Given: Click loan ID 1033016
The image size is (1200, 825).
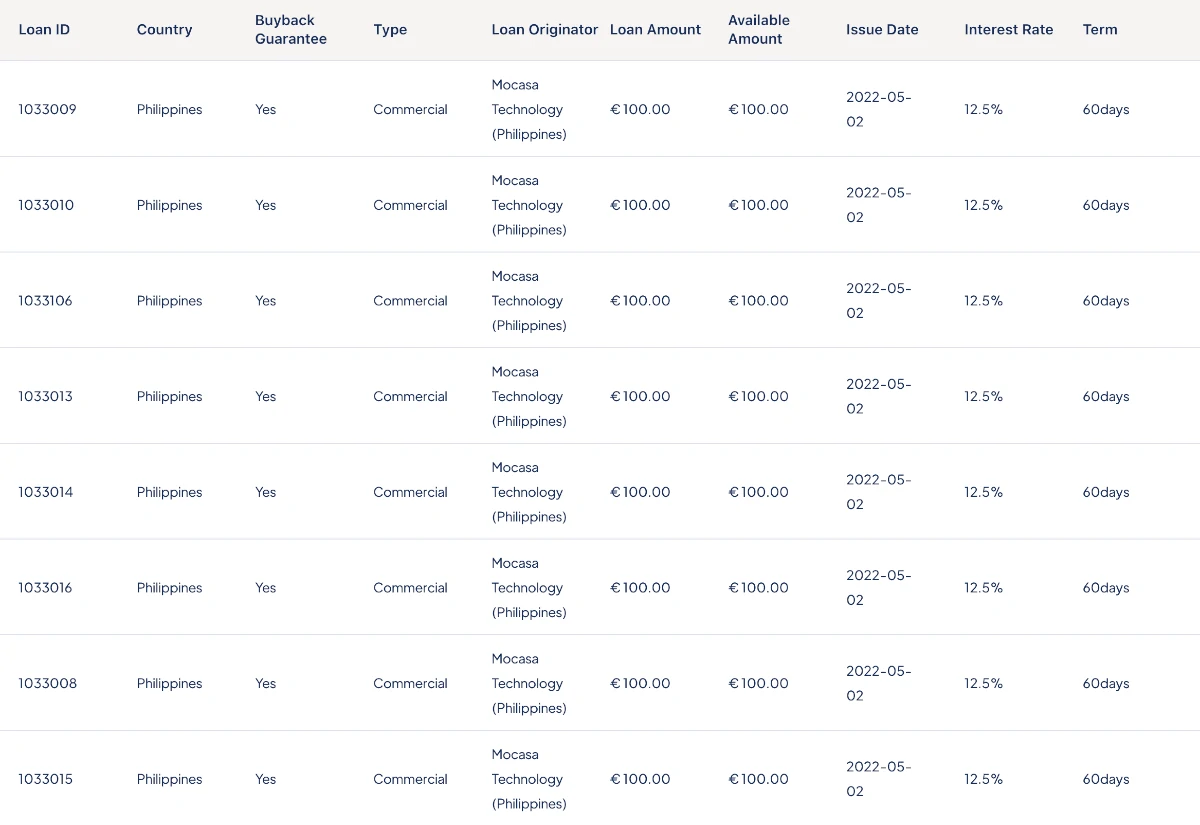Looking at the screenshot, I should [45, 587].
